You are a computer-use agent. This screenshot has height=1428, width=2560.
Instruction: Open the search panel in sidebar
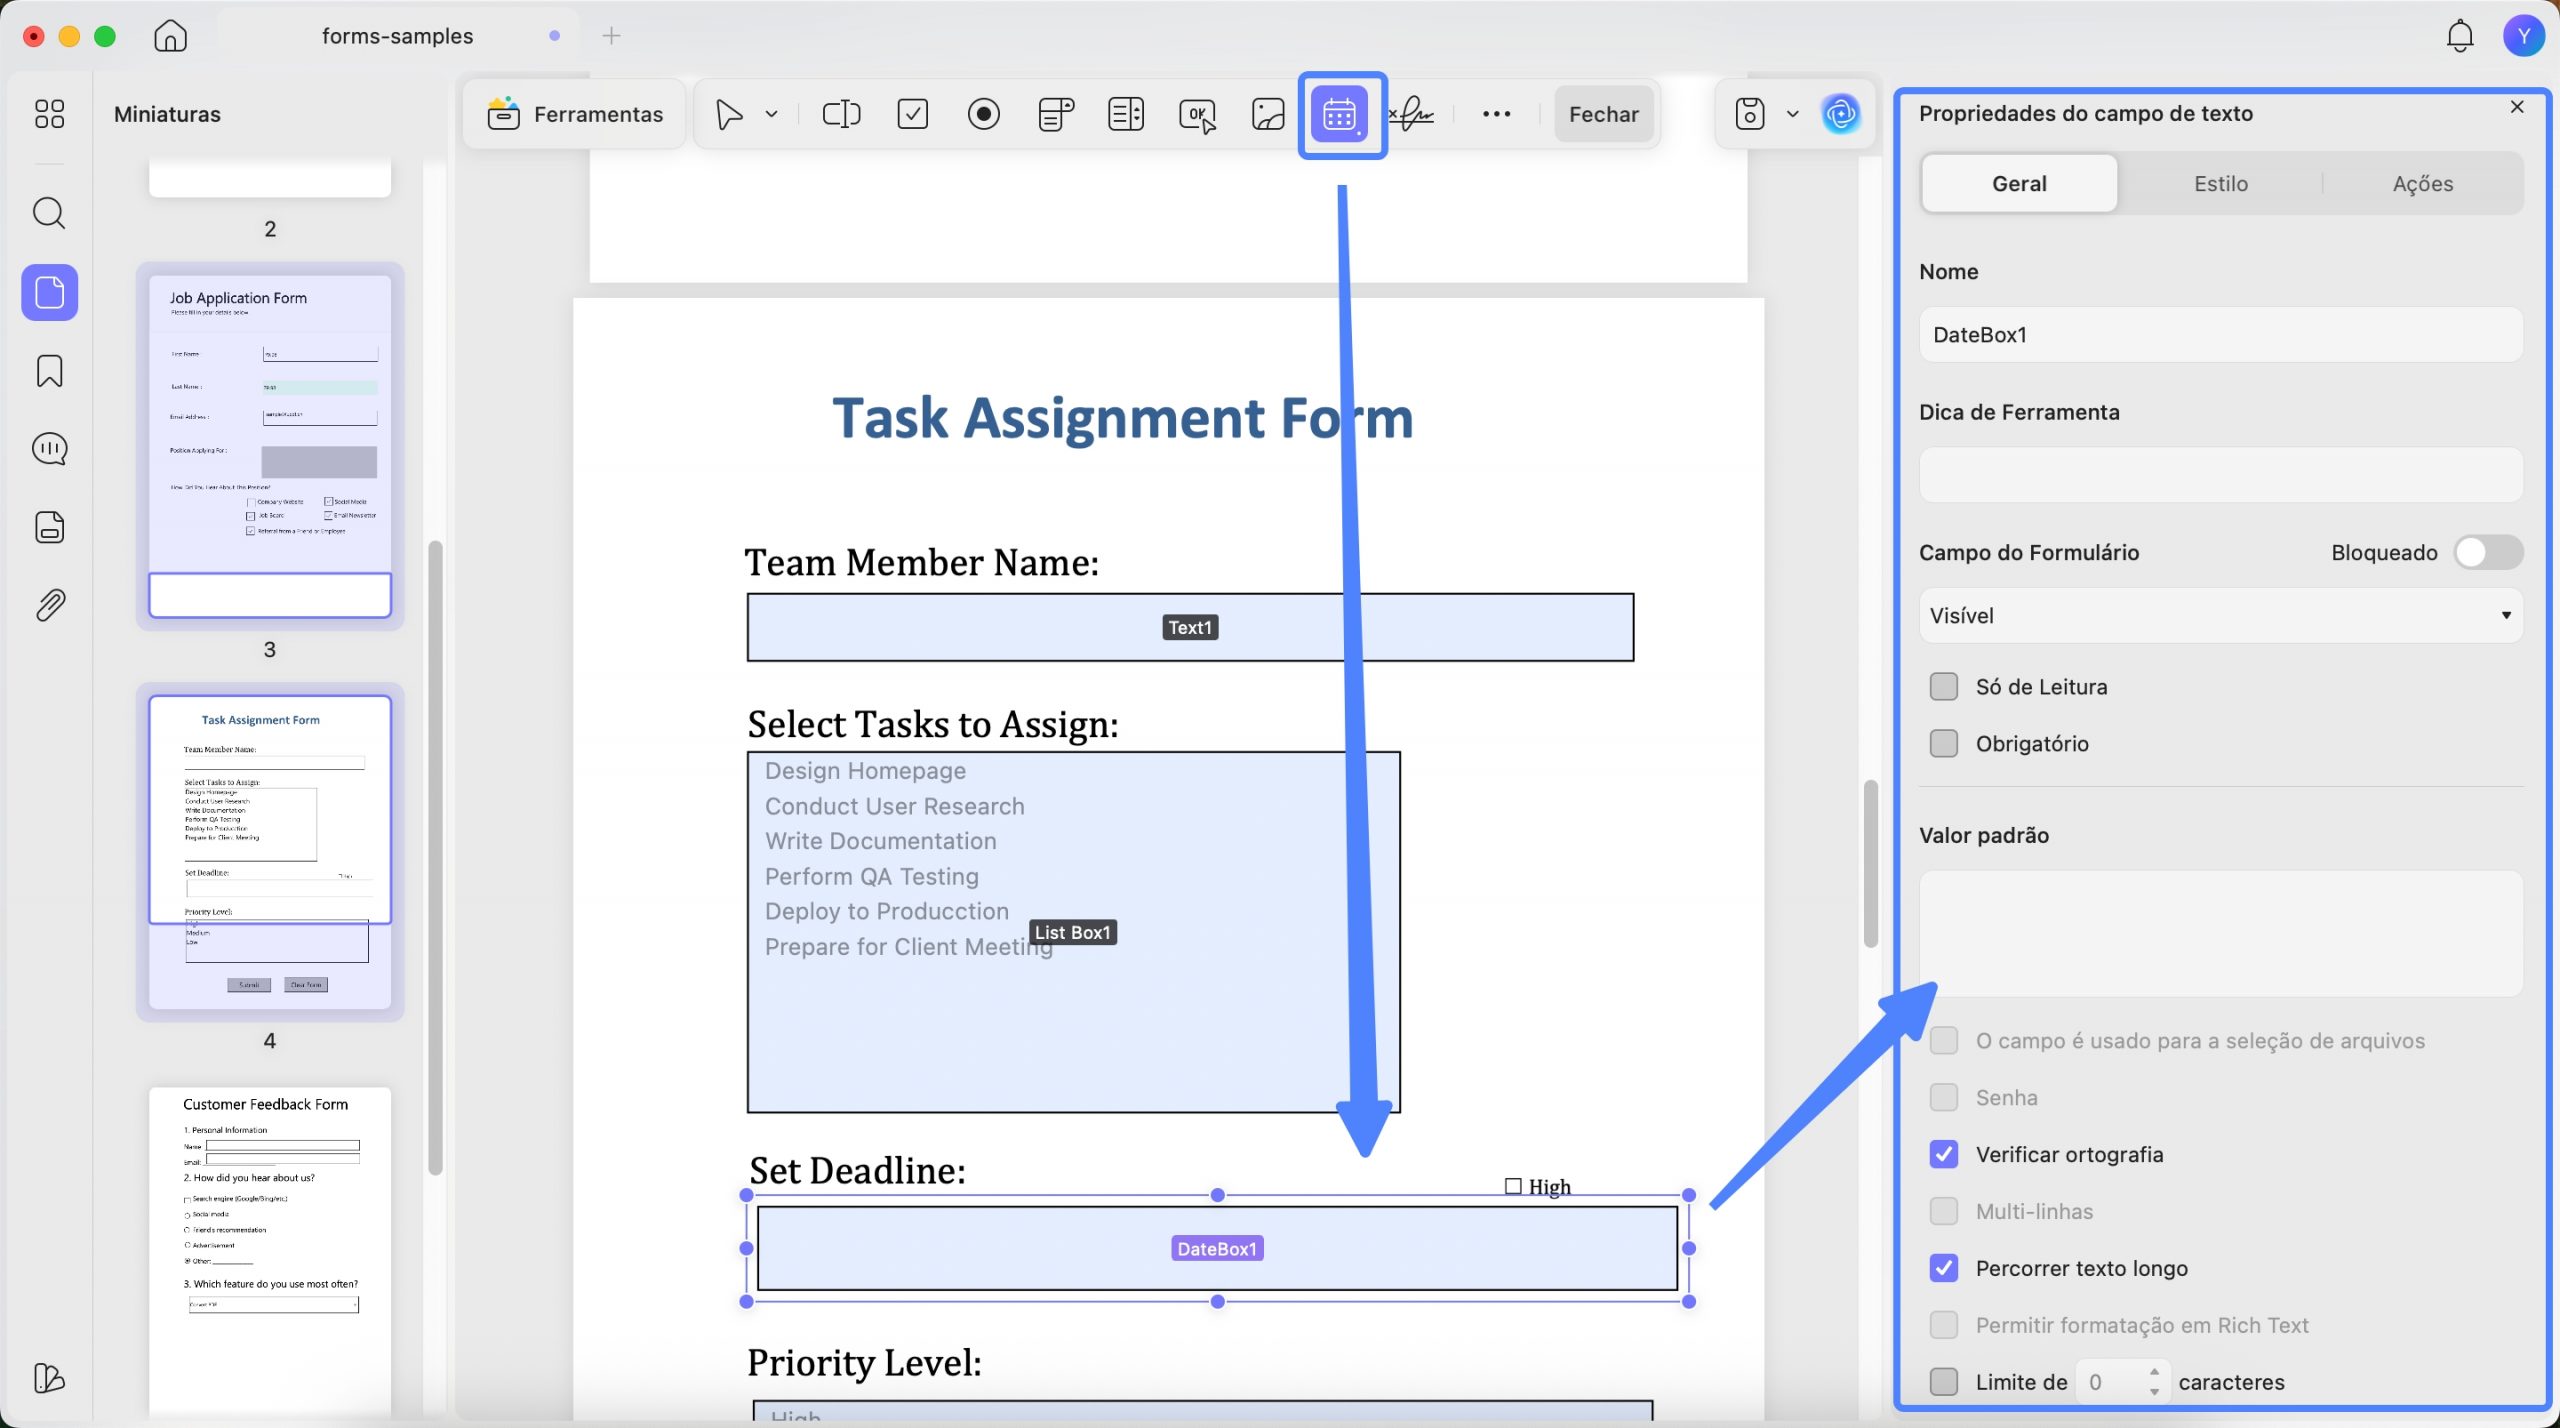(x=49, y=213)
